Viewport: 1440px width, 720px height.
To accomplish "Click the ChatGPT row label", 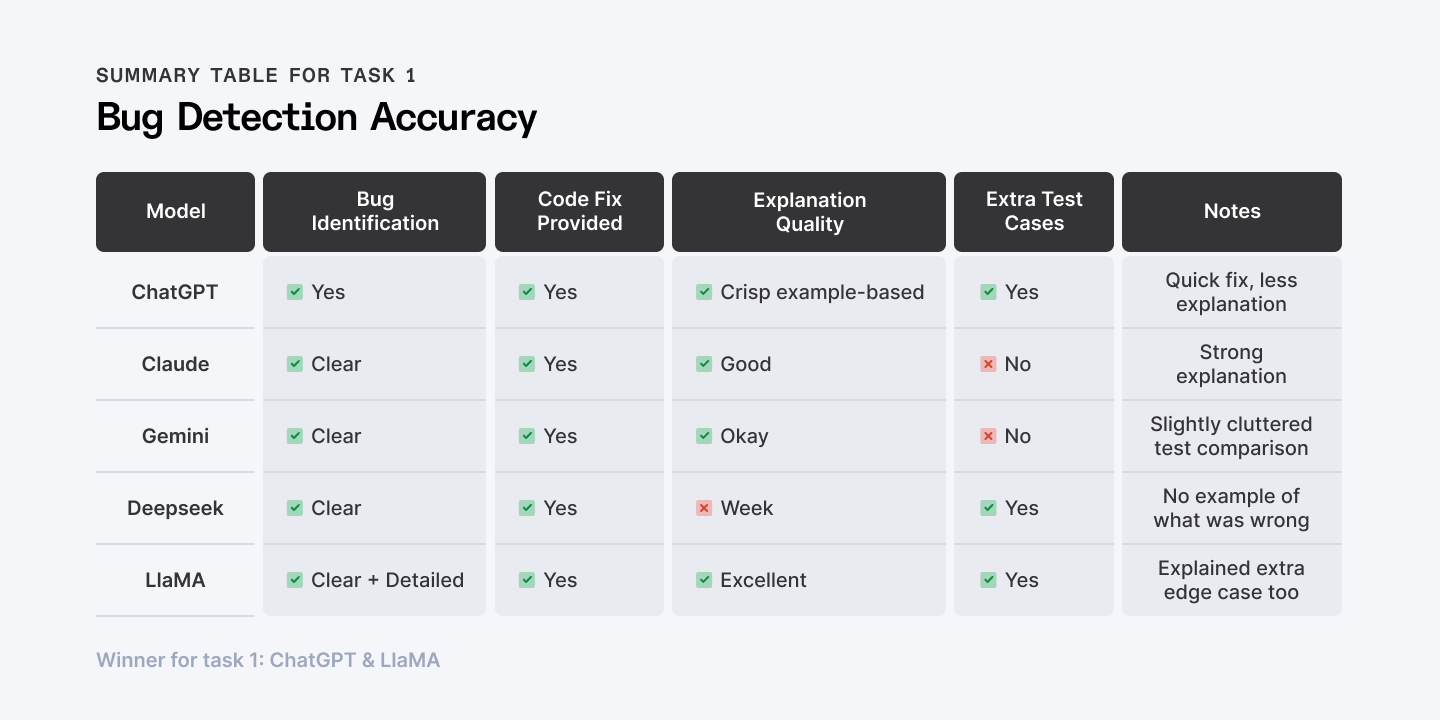I will tap(175, 292).
